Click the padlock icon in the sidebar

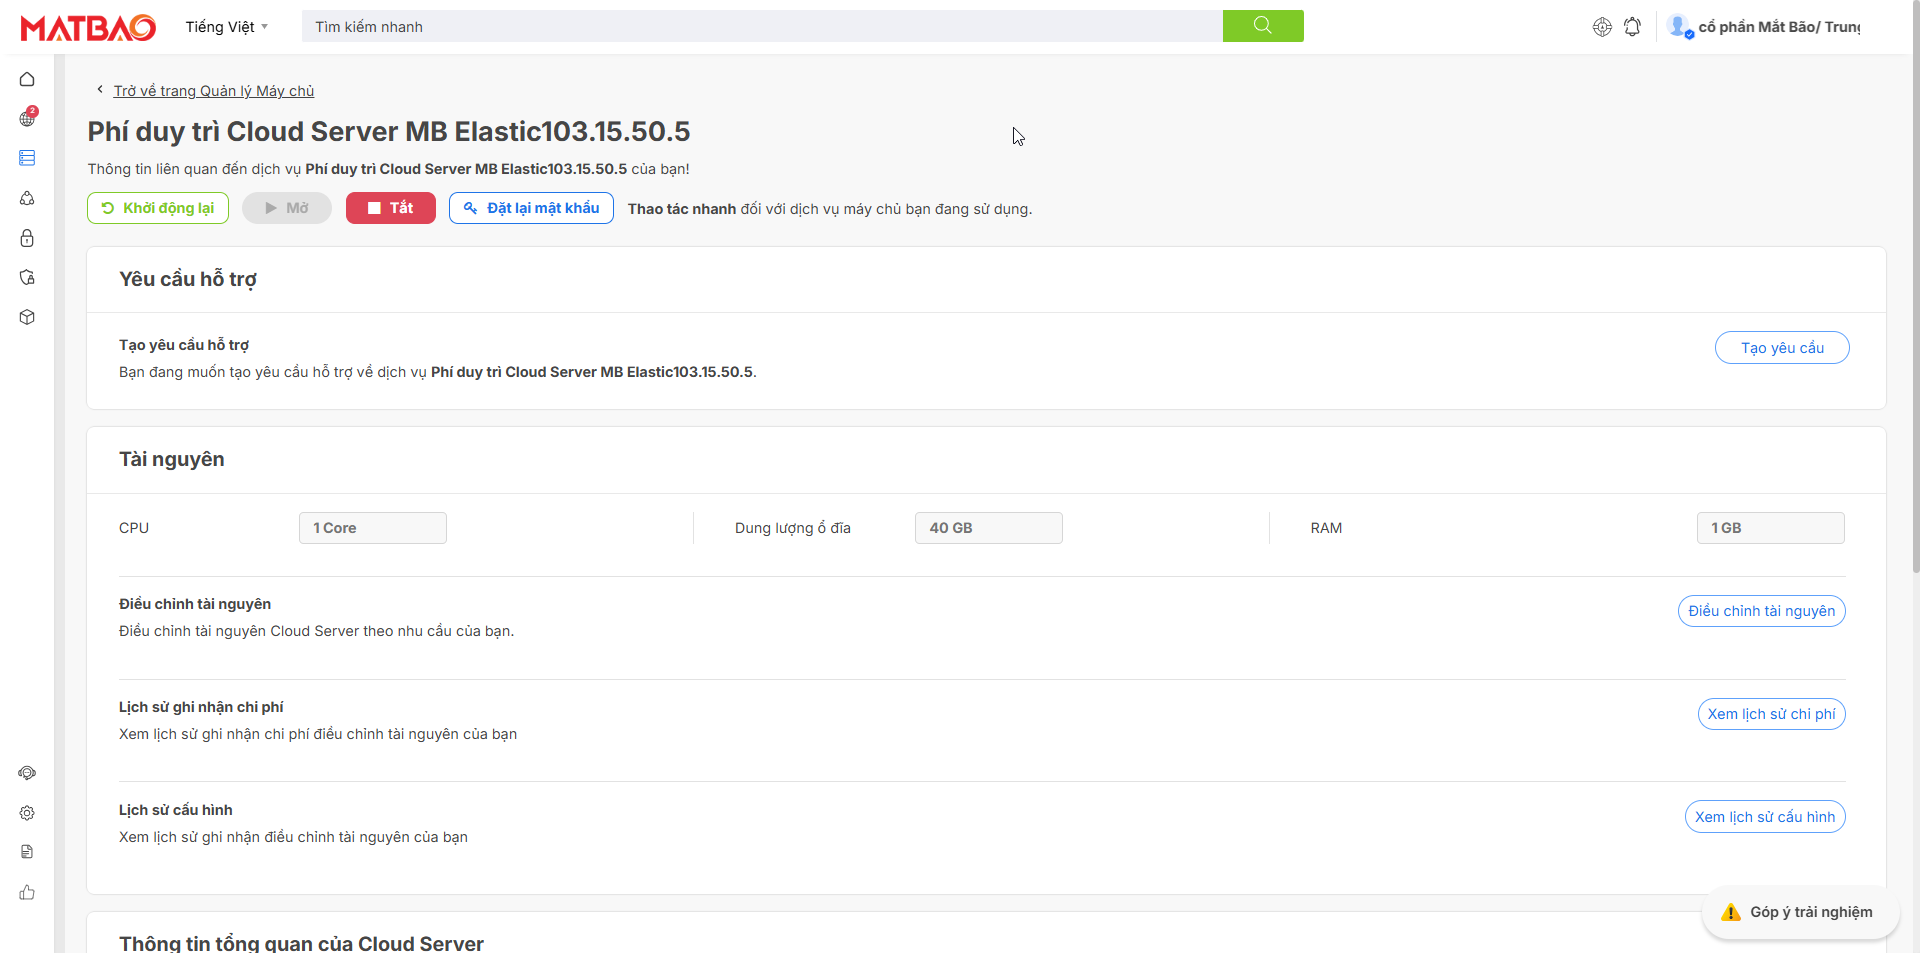[x=27, y=238]
